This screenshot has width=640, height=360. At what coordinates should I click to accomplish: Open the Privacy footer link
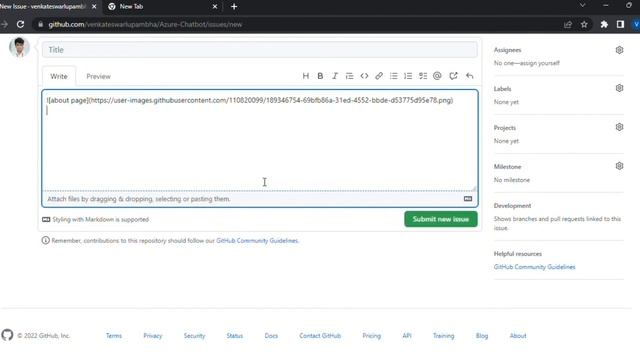(153, 336)
